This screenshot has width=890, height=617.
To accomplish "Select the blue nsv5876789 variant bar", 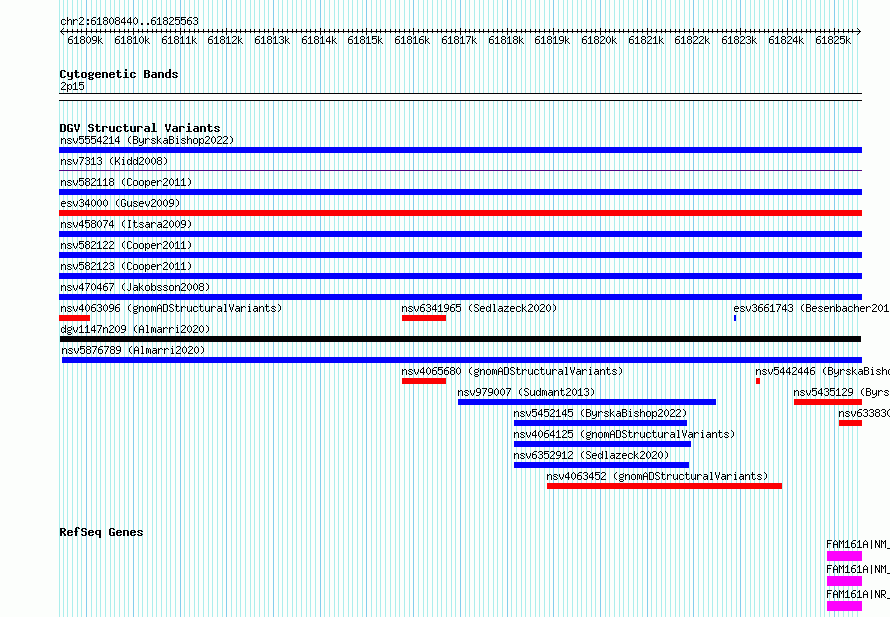I will click(x=462, y=360).
